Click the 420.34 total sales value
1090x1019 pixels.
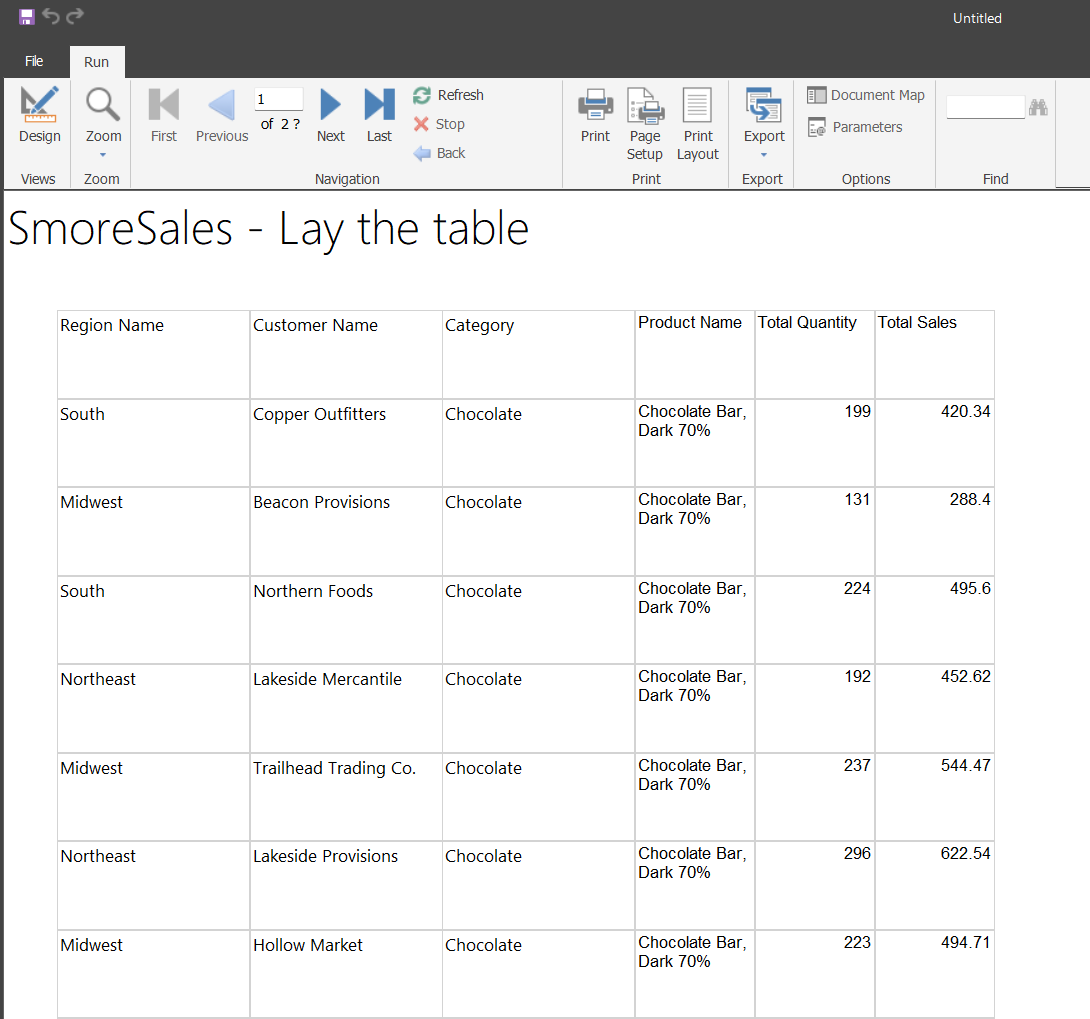[x=966, y=411]
